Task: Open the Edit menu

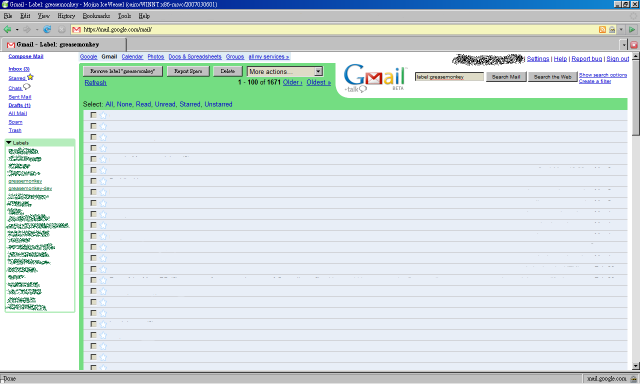Action: coord(25,16)
